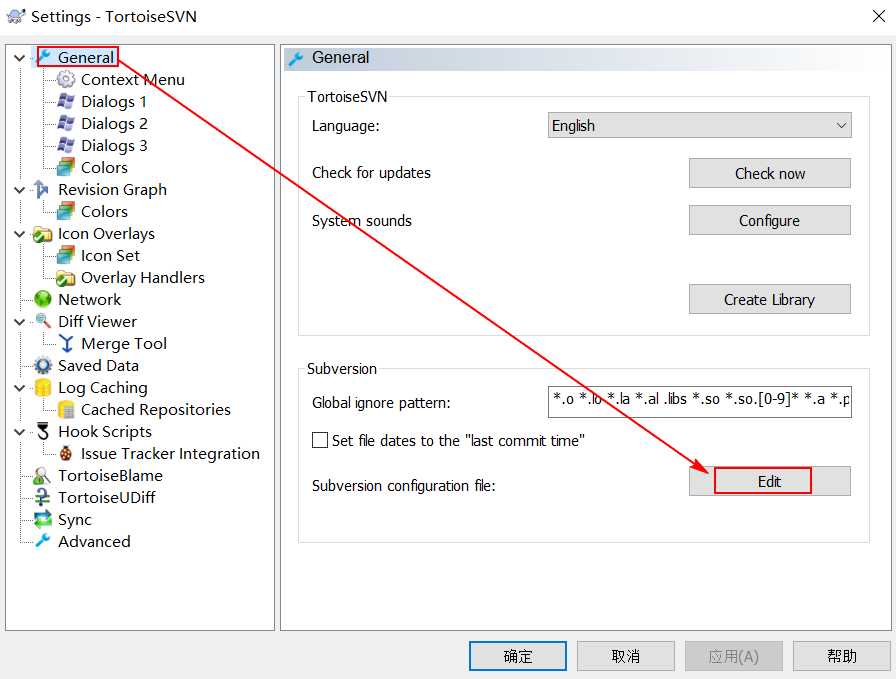
Task: Select Issue Tracker Integration label
Action: pos(170,454)
